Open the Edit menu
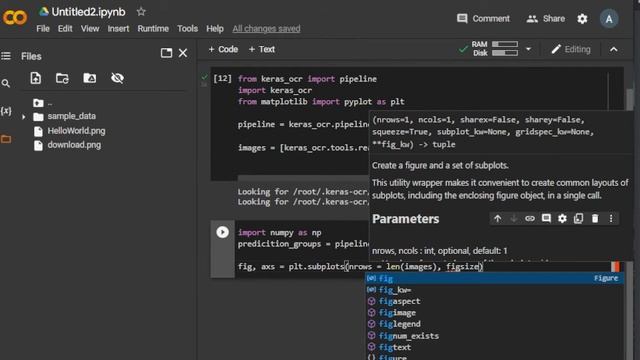The width and height of the screenshot is (640, 360). click(65, 29)
